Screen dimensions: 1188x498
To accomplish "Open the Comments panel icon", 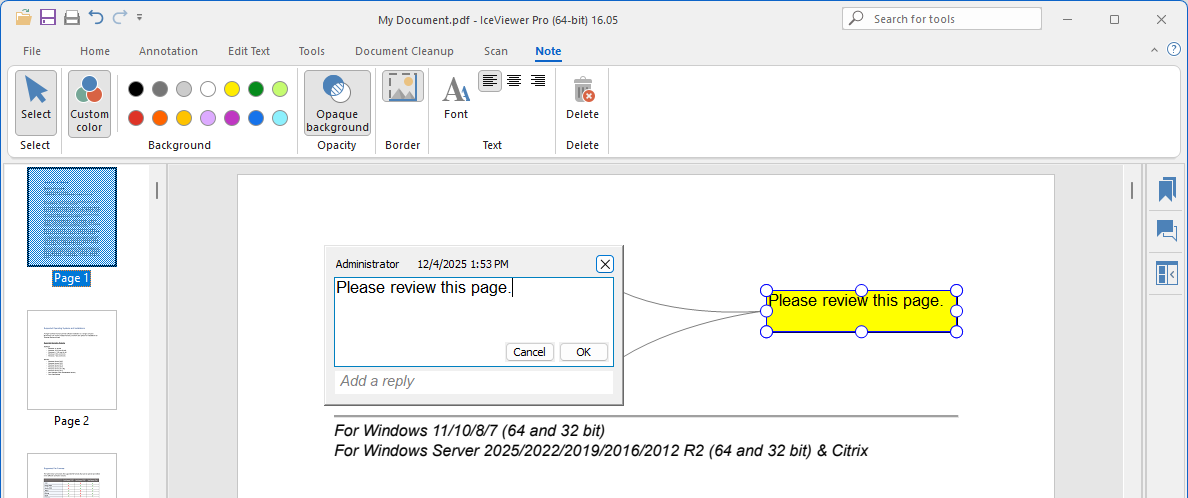I will (1167, 230).
